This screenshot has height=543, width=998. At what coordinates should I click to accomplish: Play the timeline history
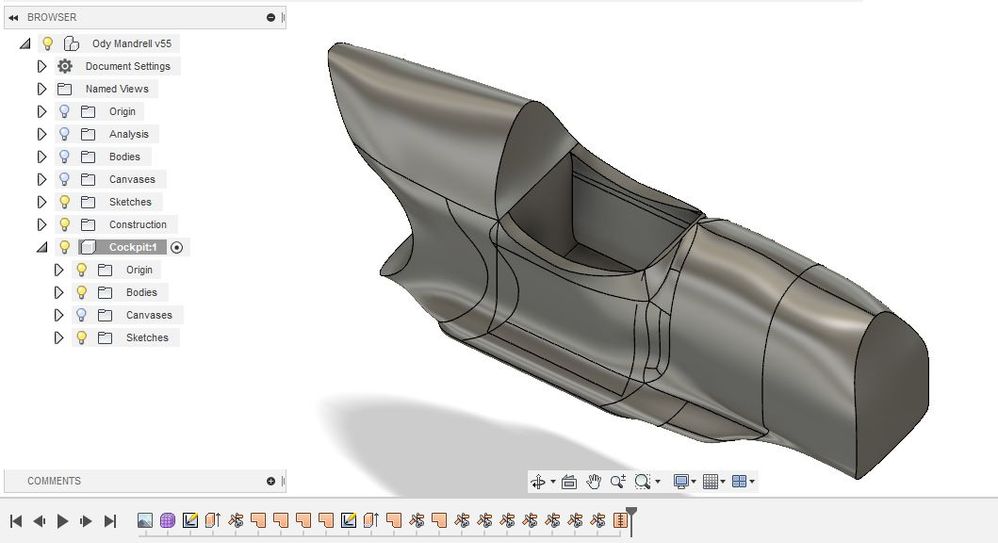[62, 521]
